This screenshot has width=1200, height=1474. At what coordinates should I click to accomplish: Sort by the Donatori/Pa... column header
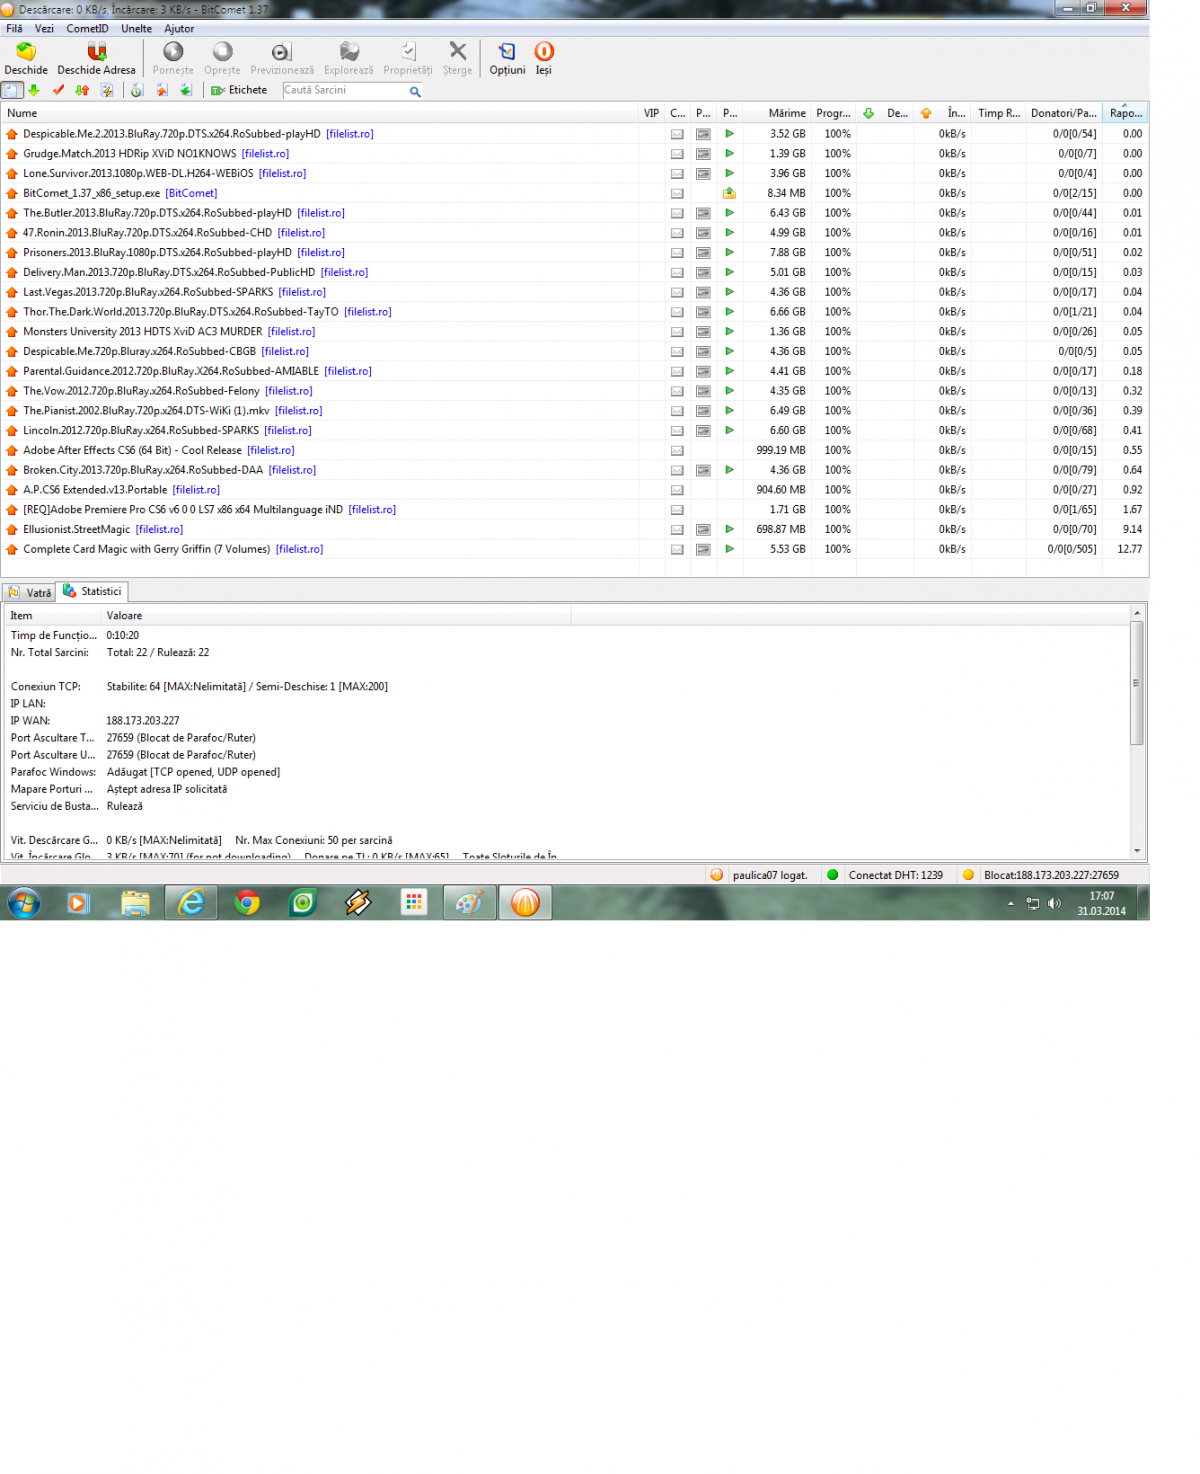pyautogui.click(x=1064, y=113)
